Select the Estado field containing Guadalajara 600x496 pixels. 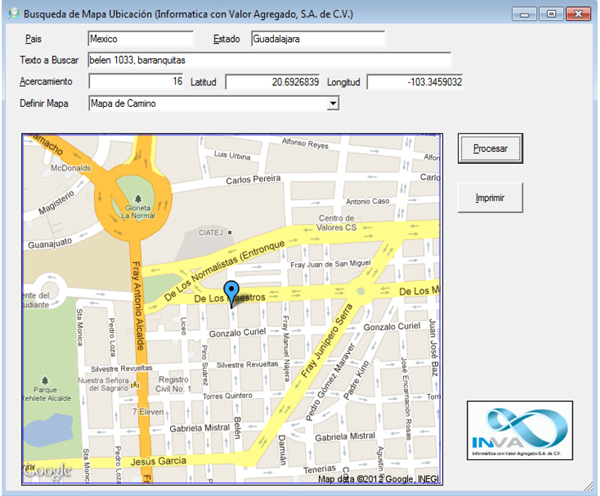pos(316,39)
